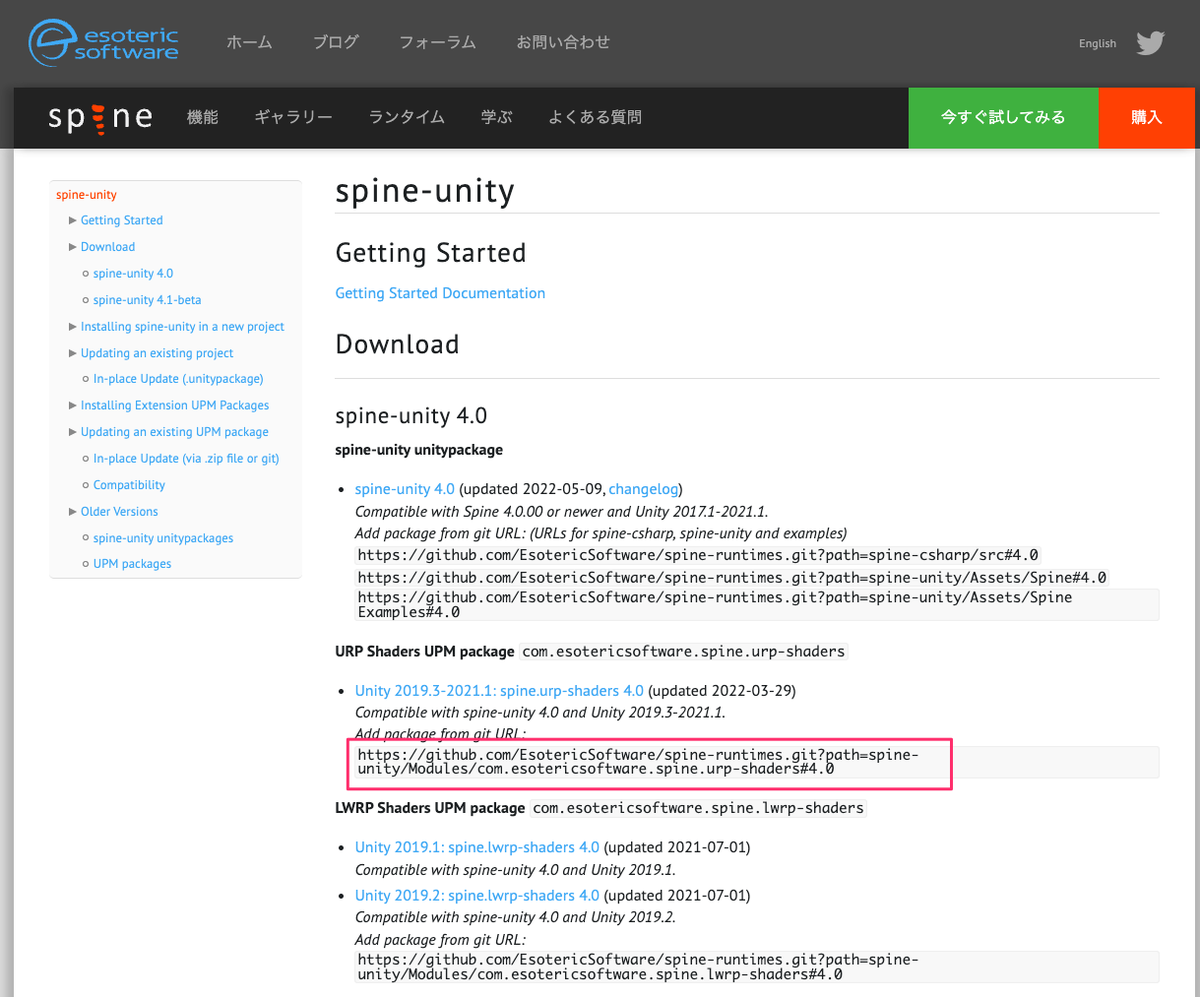Open Getting Started Documentation link
This screenshot has width=1200, height=997.
[x=440, y=293]
